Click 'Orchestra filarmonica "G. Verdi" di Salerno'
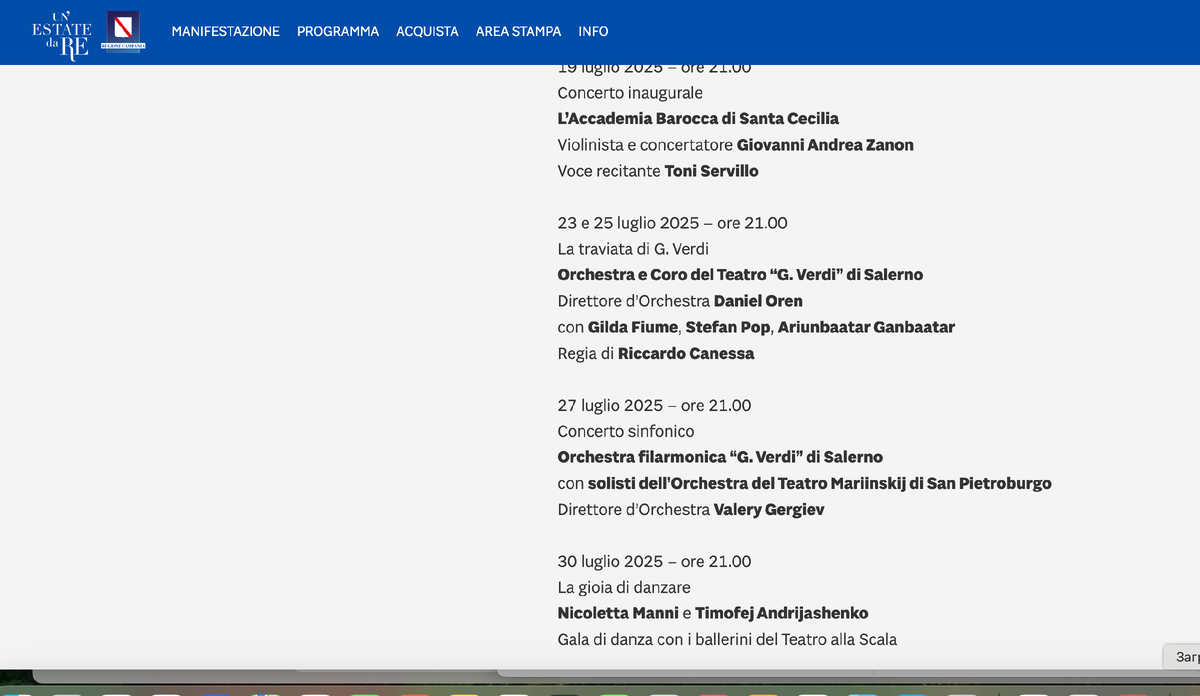This screenshot has height=696, width=1200. click(x=720, y=457)
